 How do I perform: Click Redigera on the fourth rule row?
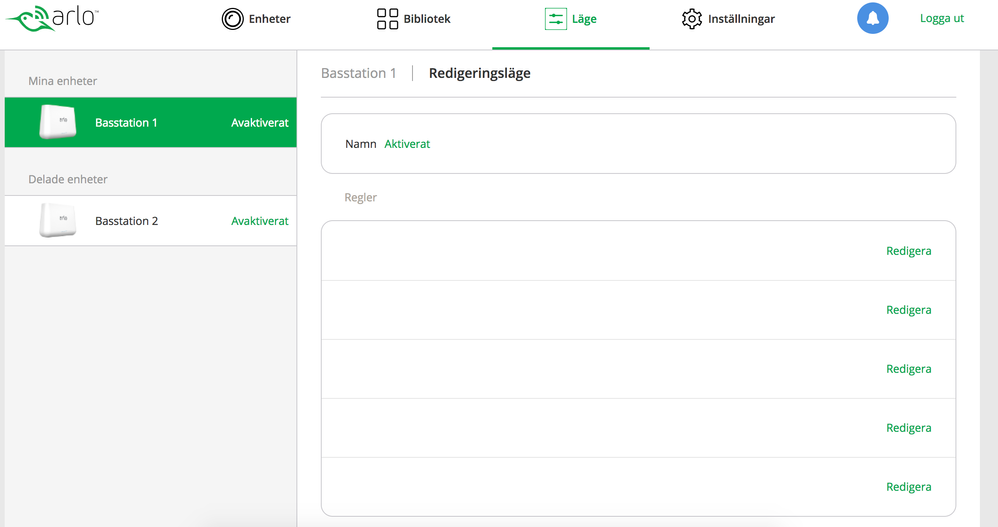pos(908,428)
